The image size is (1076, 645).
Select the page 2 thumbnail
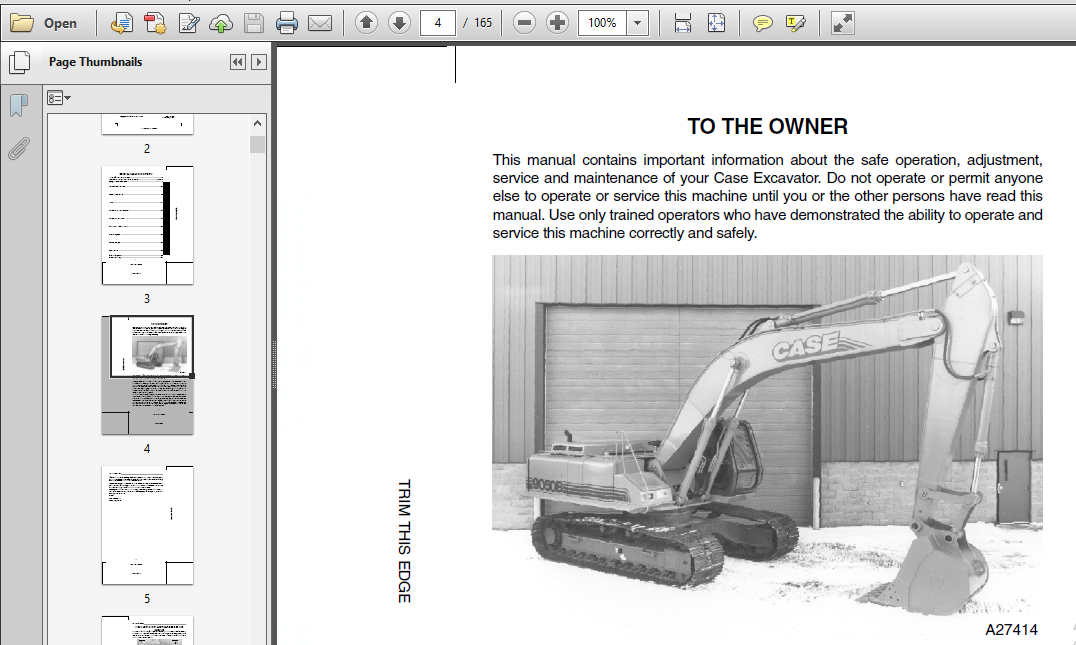(x=148, y=124)
